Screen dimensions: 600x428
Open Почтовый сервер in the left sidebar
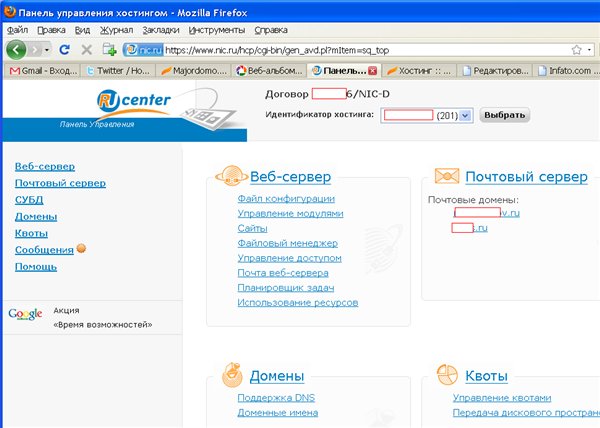[x=60, y=184]
